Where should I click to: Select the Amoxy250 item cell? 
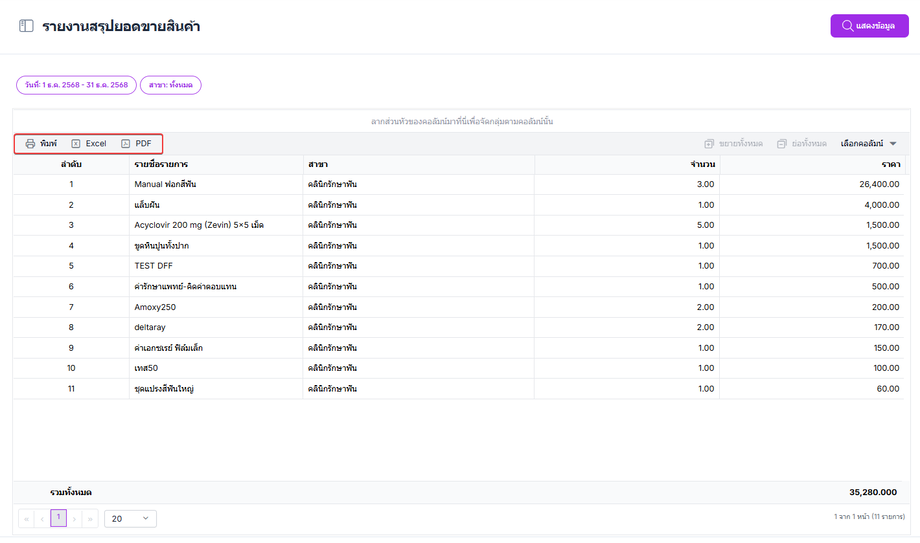216,307
